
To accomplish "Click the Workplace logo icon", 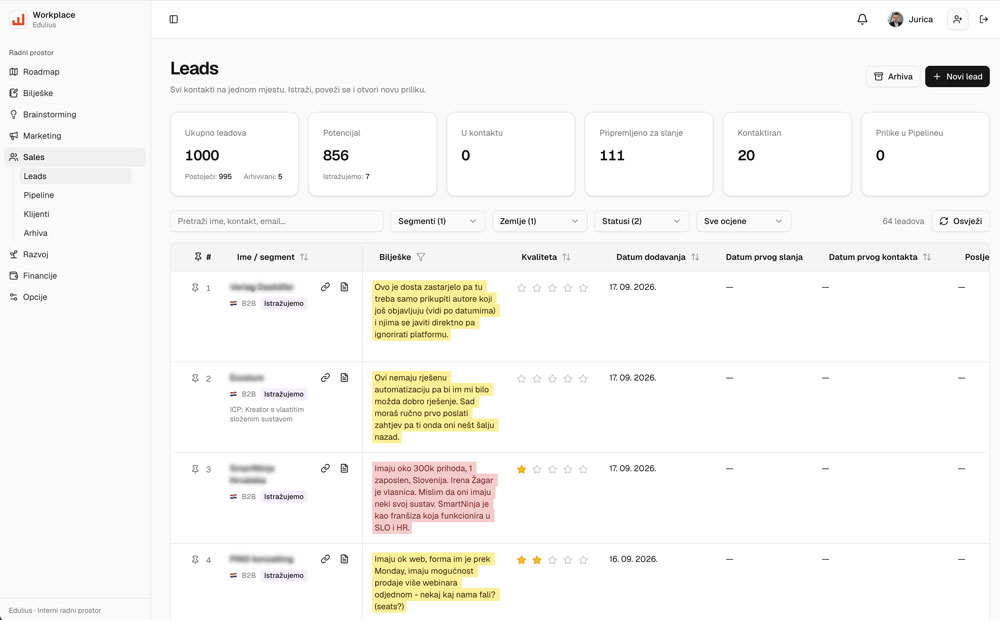I will (x=18, y=19).
